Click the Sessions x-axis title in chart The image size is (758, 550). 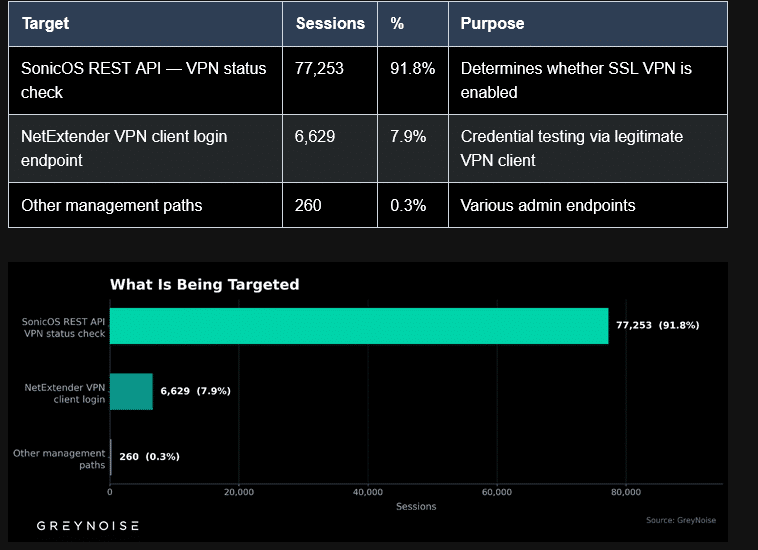tap(416, 507)
